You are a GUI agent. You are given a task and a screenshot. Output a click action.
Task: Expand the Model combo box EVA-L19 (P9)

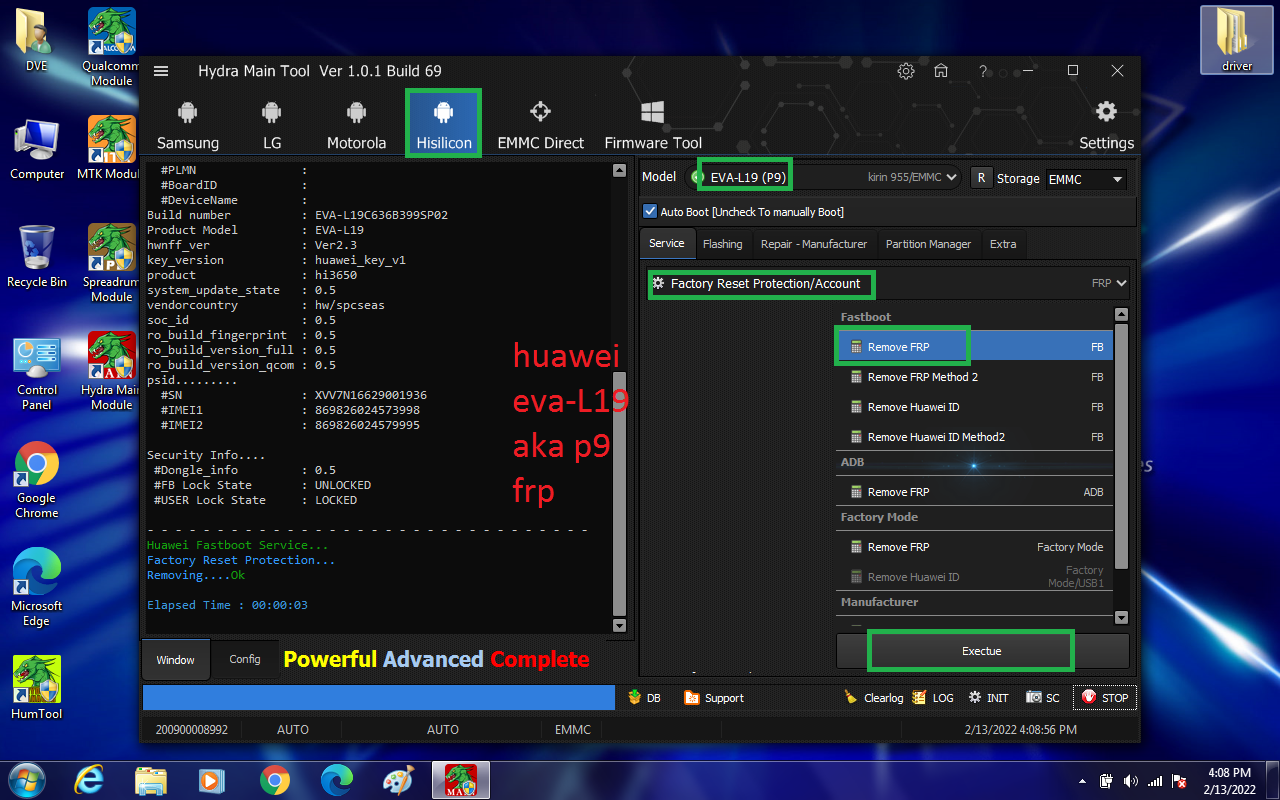(x=824, y=177)
